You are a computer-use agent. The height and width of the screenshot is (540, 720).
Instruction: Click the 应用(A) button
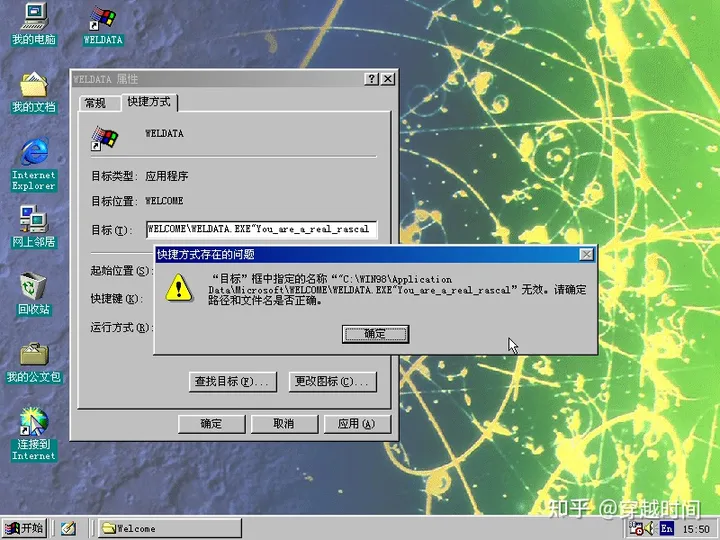tap(357, 424)
